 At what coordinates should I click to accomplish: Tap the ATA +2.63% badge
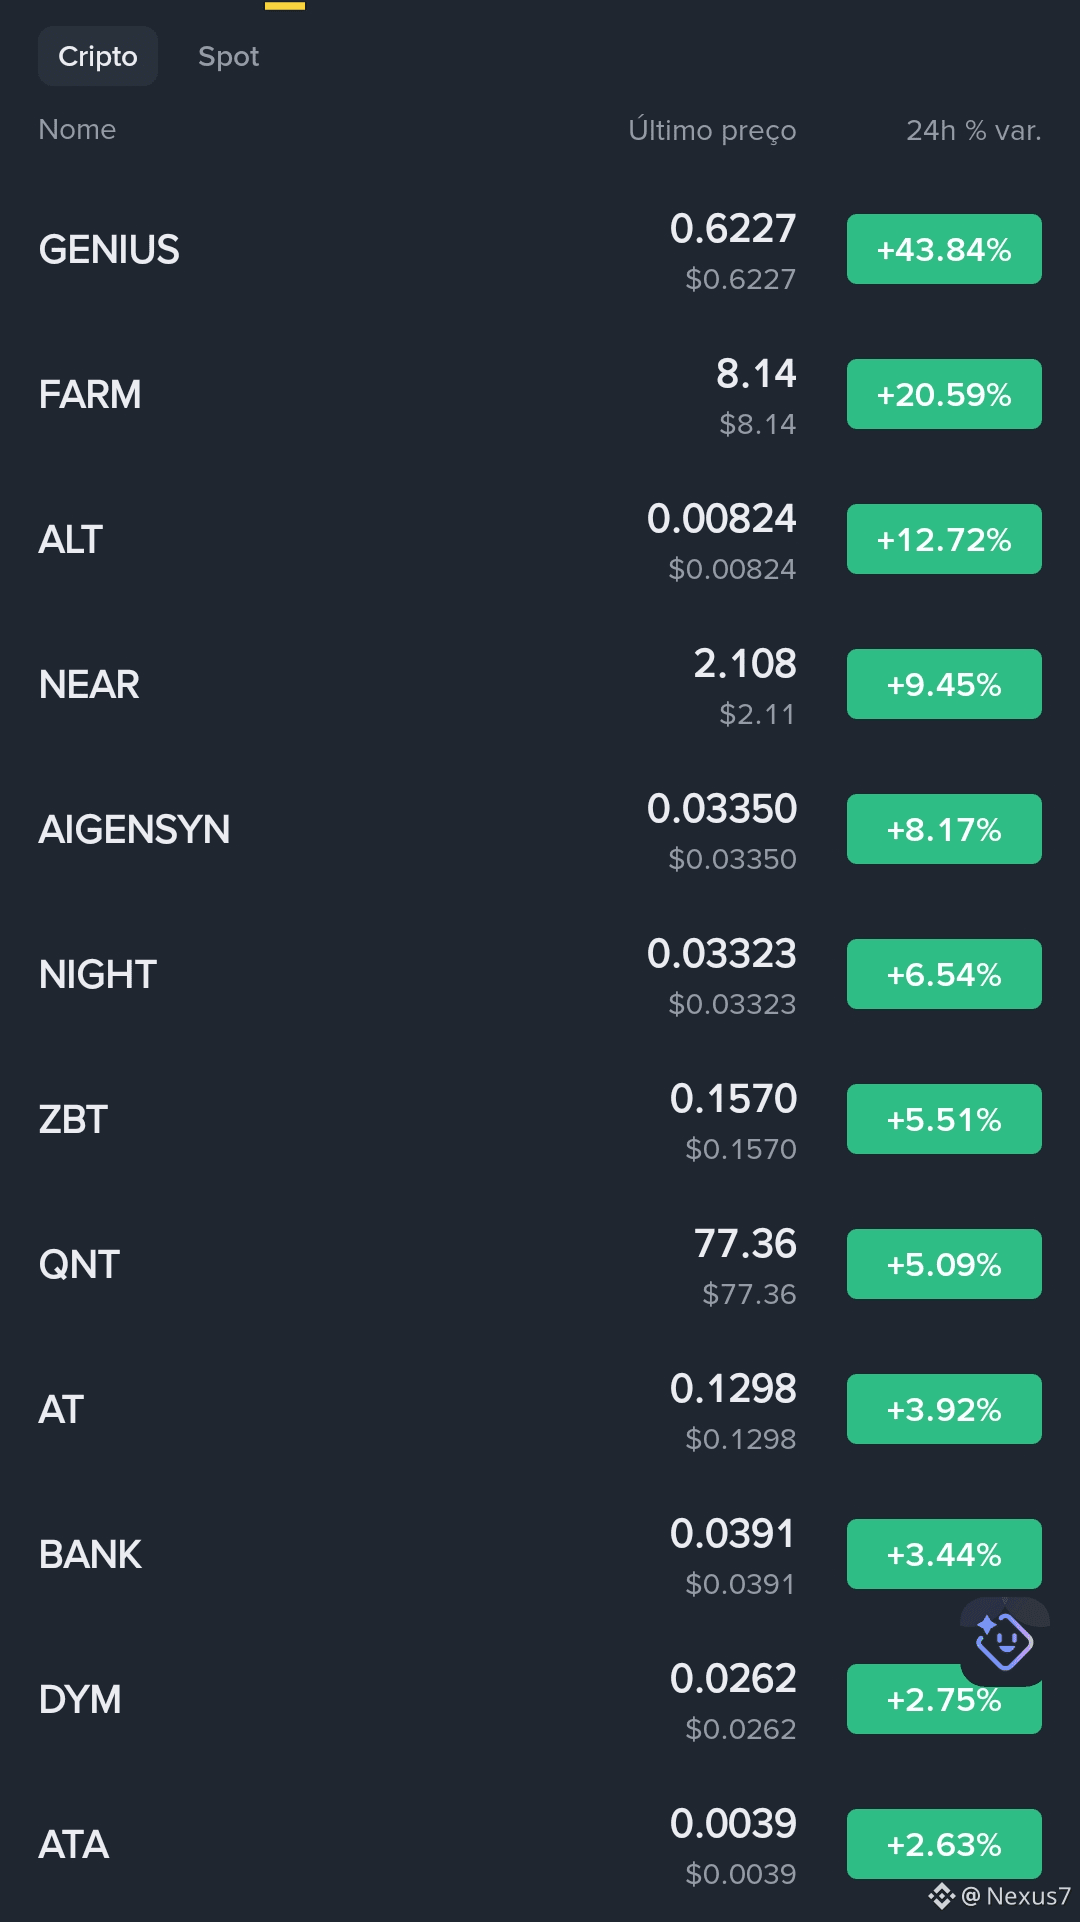944,1844
